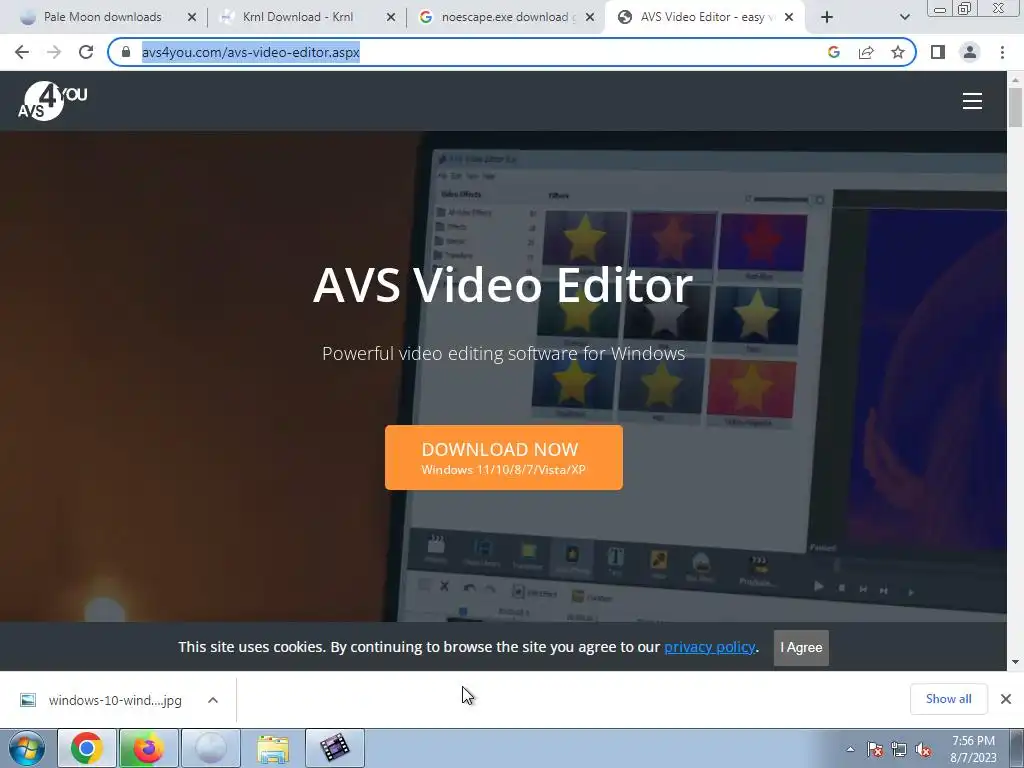Expand the tab search chevron

tap(904, 17)
